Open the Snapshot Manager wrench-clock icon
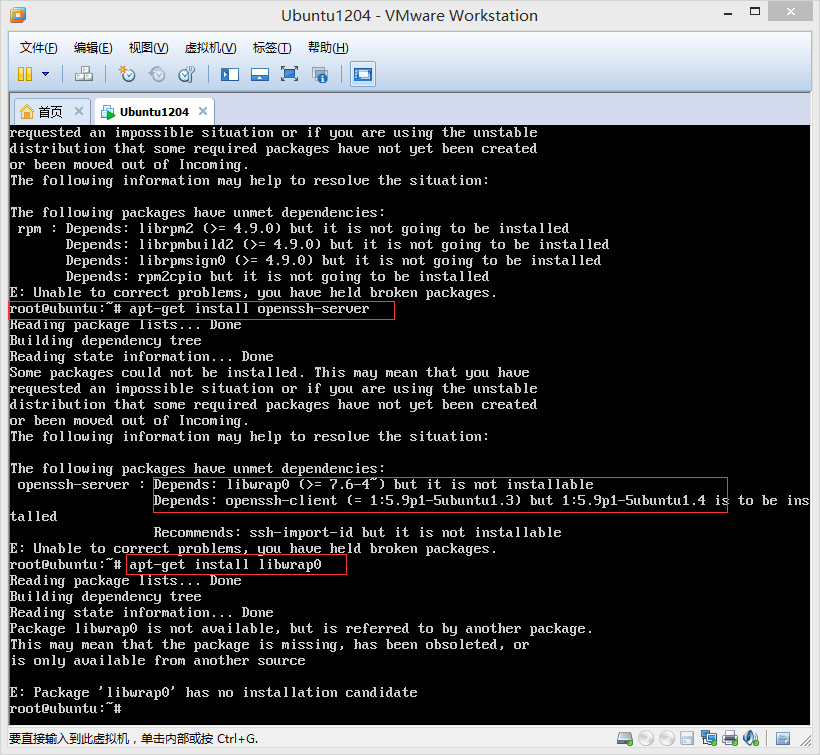Screen dimensions: 820x755 pyautogui.click(x=187, y=74)
